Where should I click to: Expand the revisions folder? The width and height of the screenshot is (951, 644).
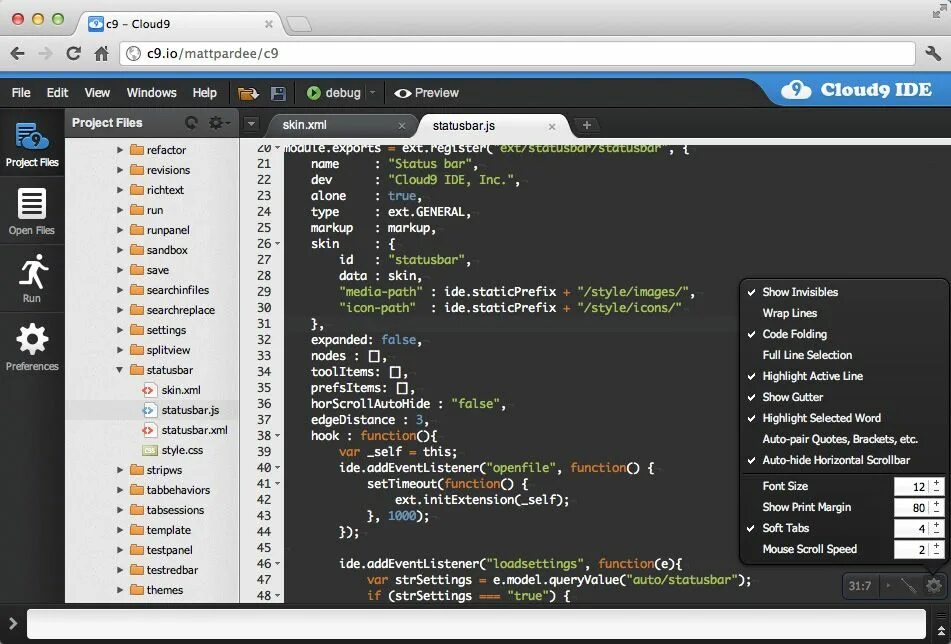[x=120, y=170]
